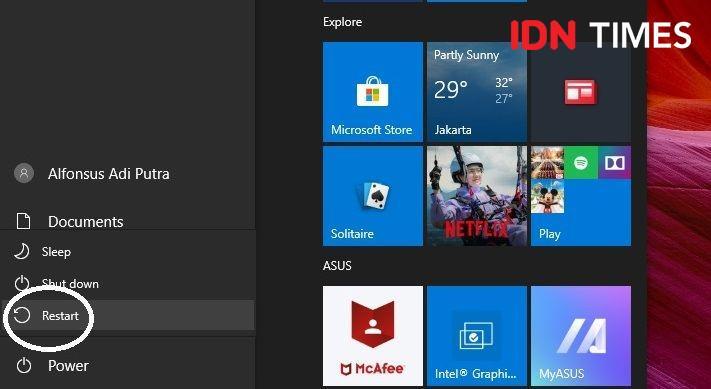Open the Play tile group label
Viewport: 711px width, 389px height.
point(550,234)
